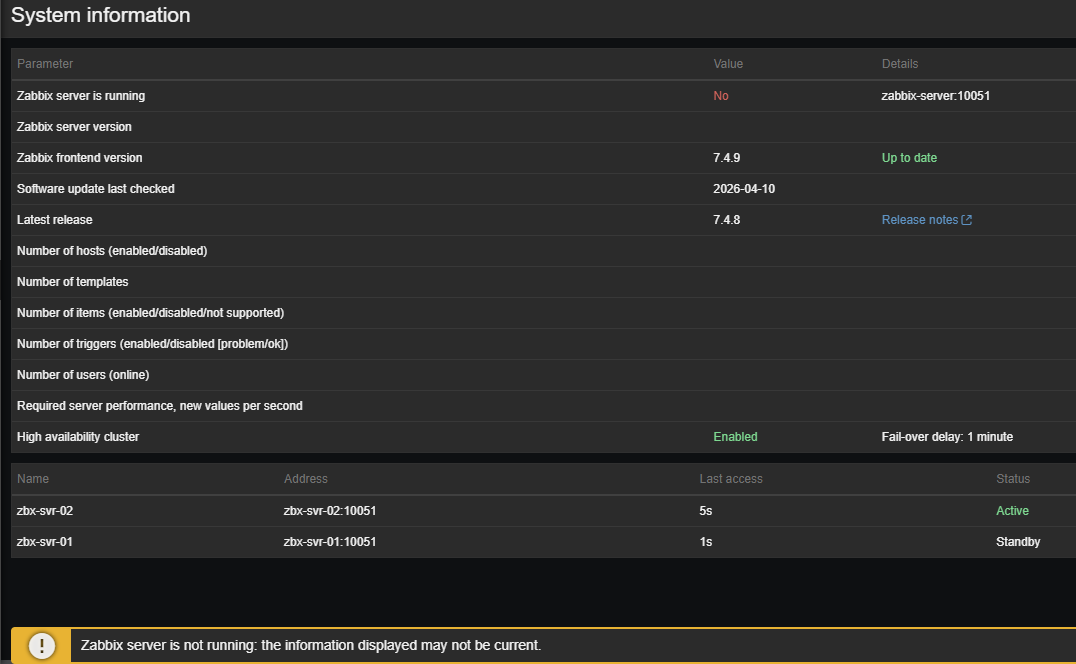Click the external link icon beside Release notes

coord(967,220)
